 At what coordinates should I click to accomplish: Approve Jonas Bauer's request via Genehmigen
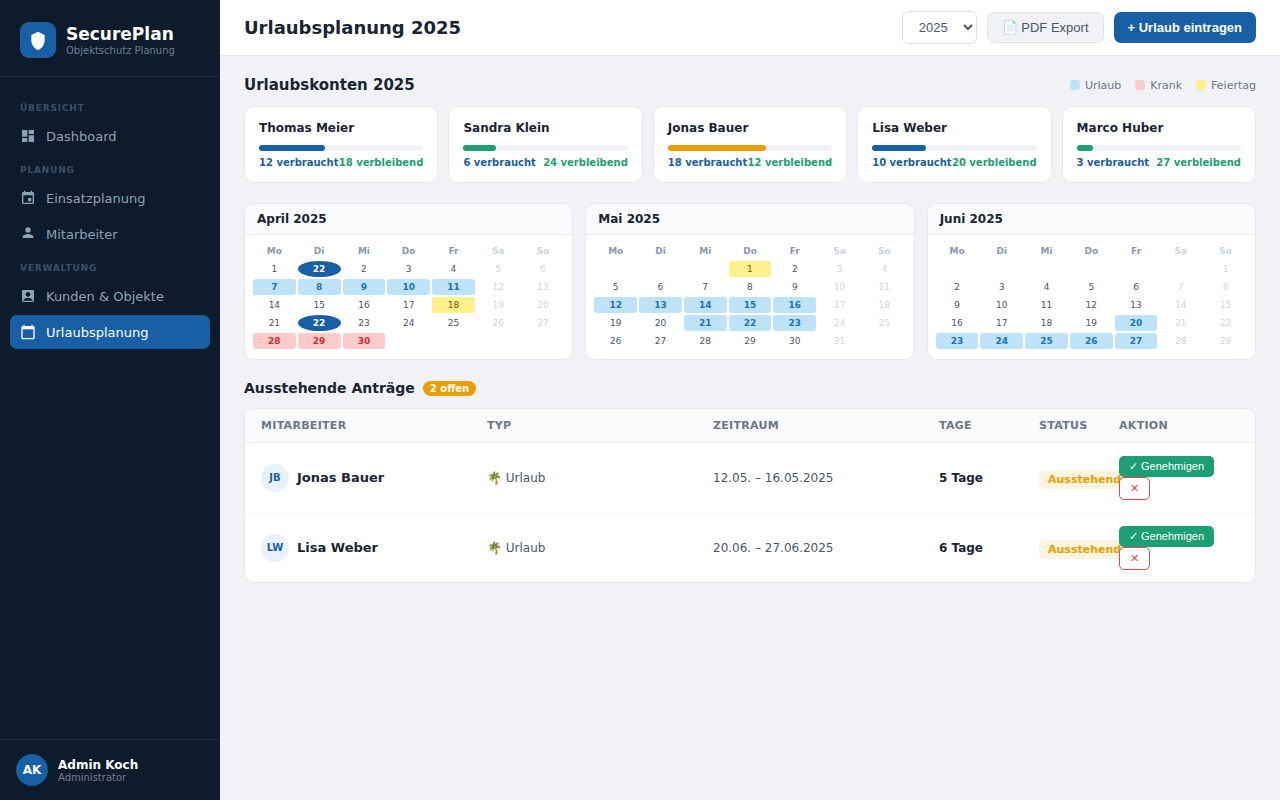(x=1166, y=466)
